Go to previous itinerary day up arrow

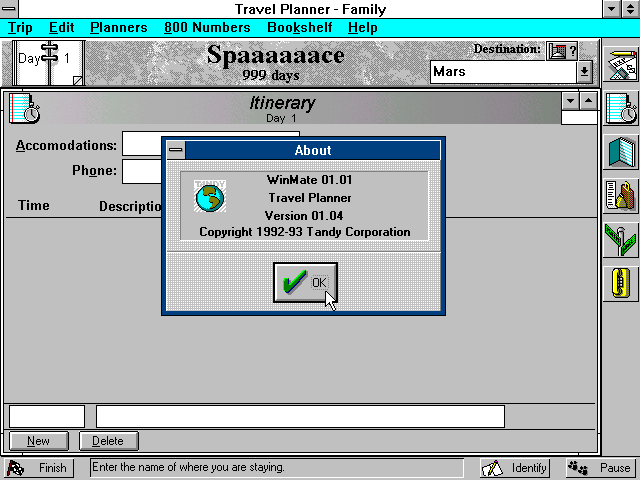click(x=588, y=101)
